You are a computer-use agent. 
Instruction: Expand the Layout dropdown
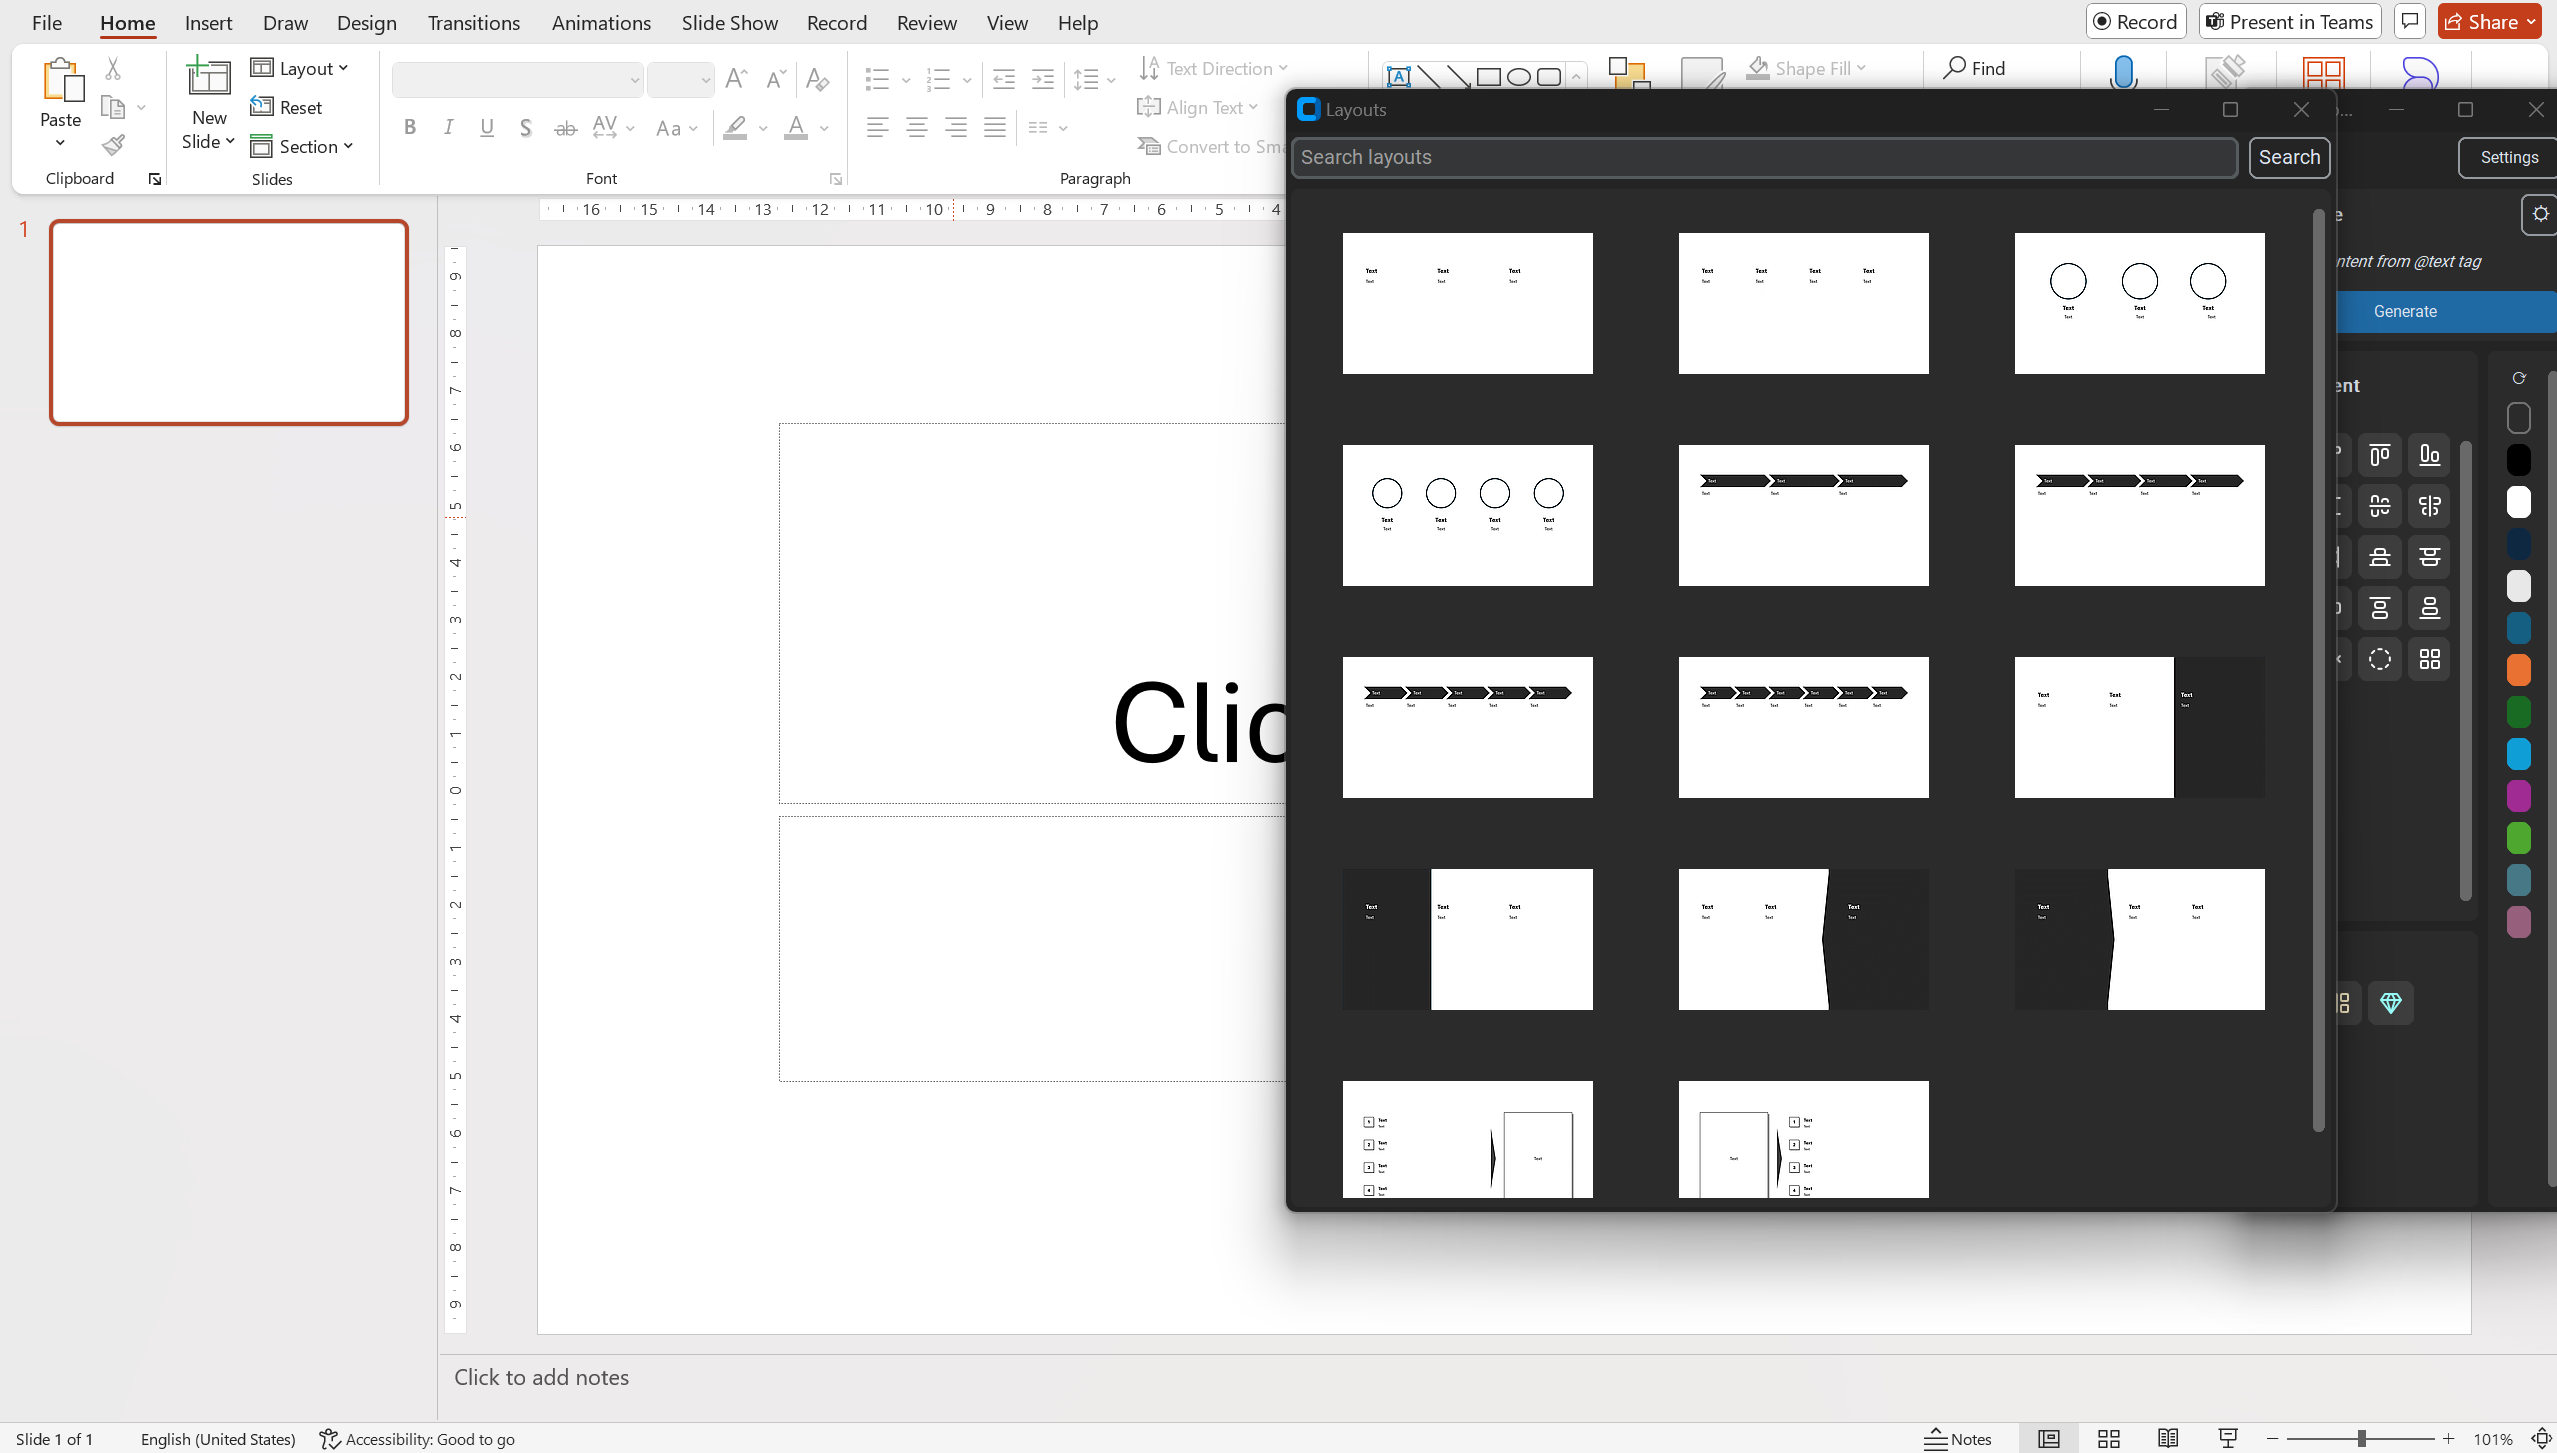pos(299,68)
